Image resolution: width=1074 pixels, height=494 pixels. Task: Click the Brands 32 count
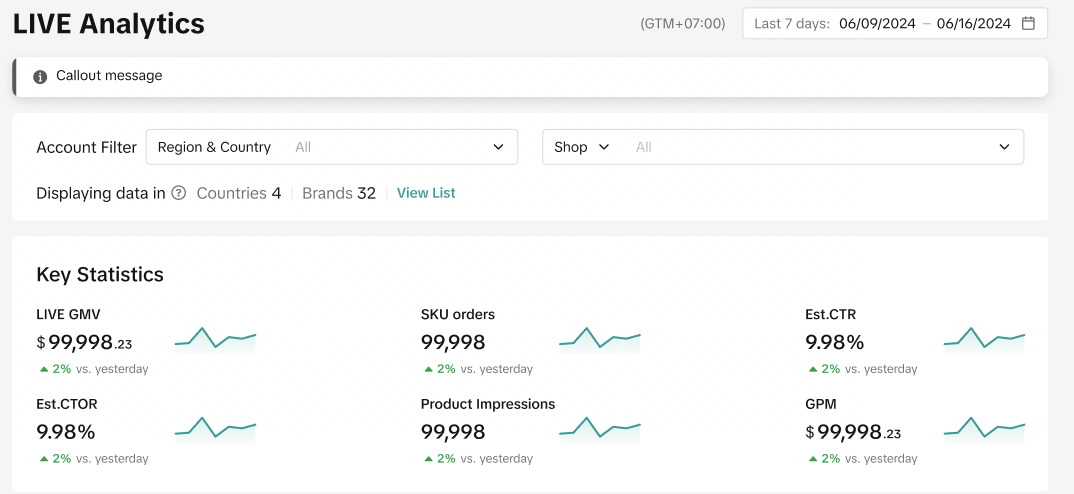point(339,193)
